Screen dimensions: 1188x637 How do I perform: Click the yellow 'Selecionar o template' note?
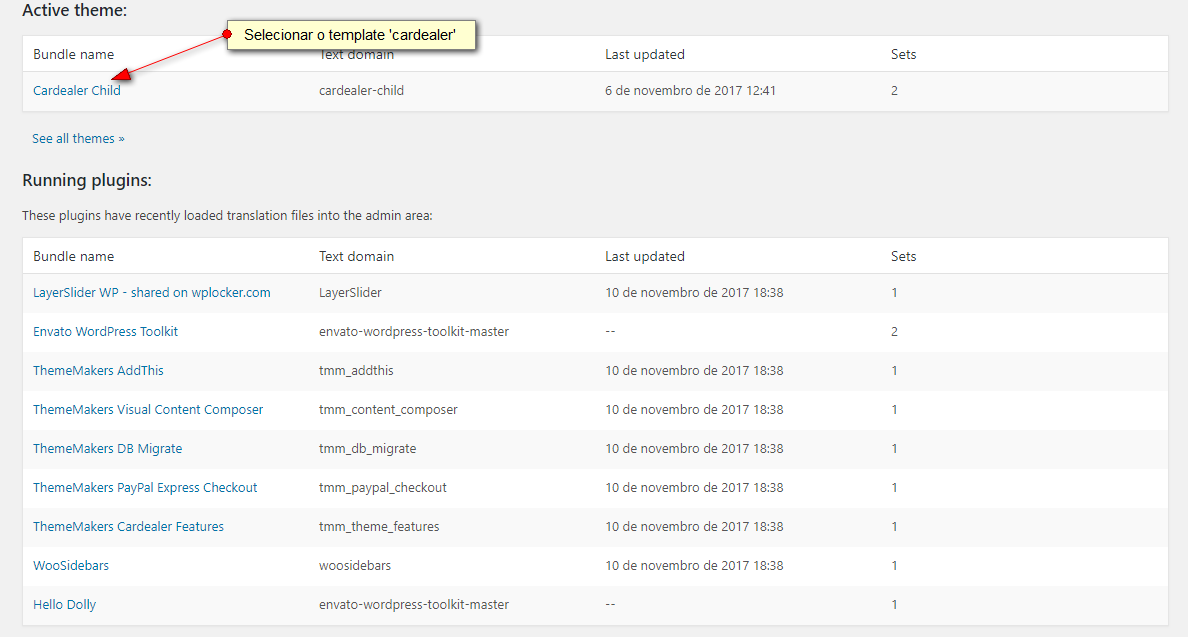click(x=350, y=35)
